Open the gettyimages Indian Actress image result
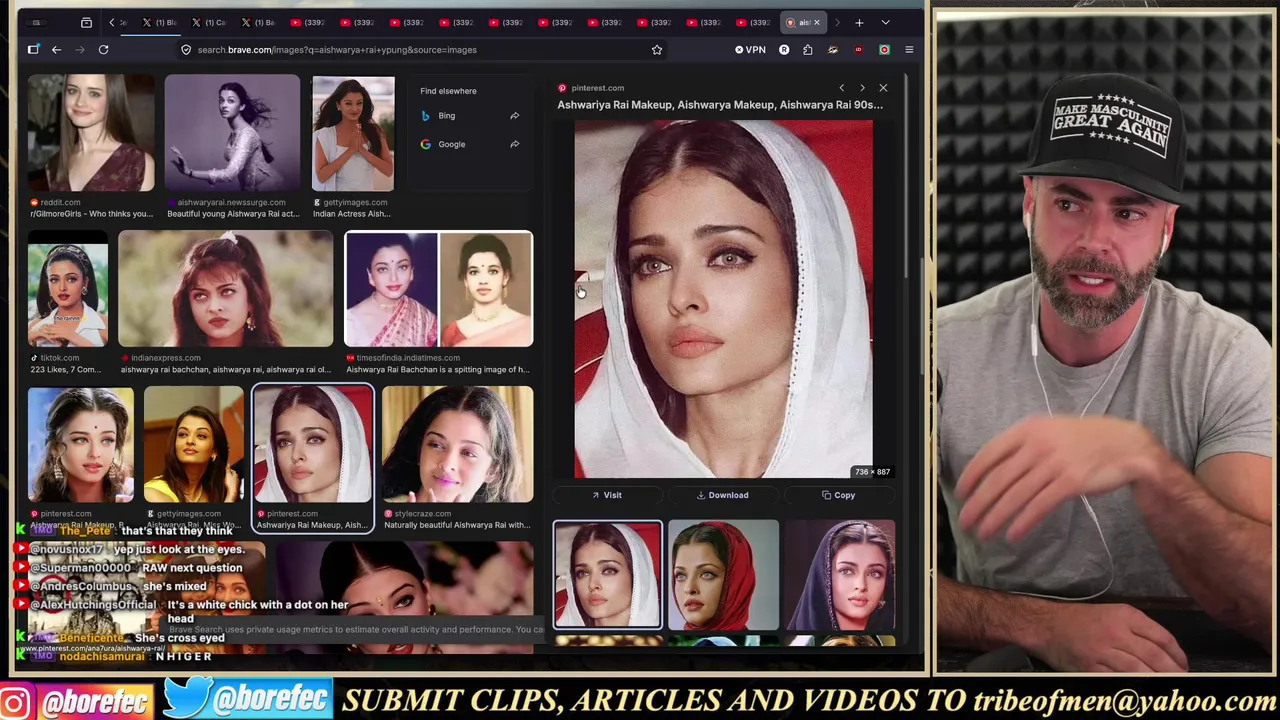The width and height of the screenshot is (1280, 720). 353,132
